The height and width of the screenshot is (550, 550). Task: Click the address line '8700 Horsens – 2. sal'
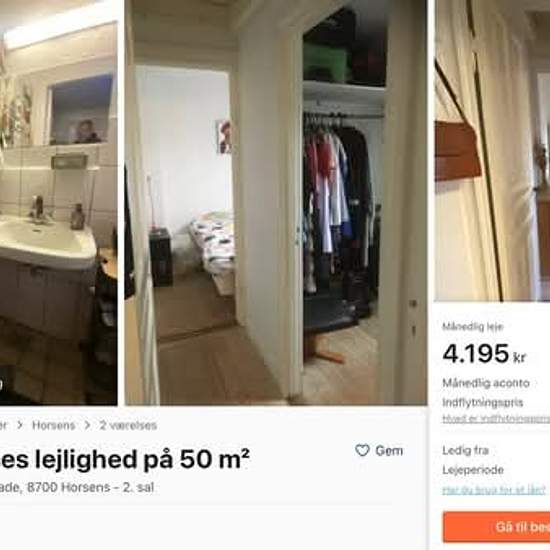(90, 487)
